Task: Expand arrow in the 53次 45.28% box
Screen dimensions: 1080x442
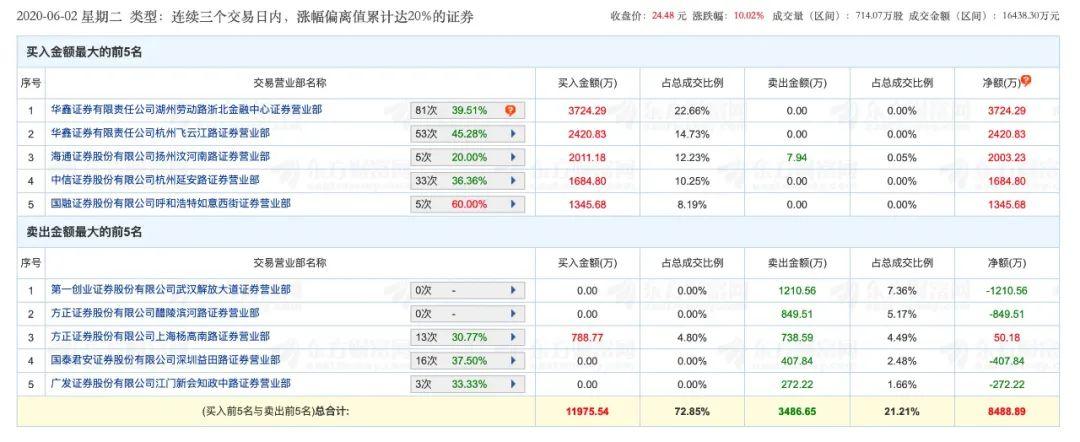Action: [513, 134]
